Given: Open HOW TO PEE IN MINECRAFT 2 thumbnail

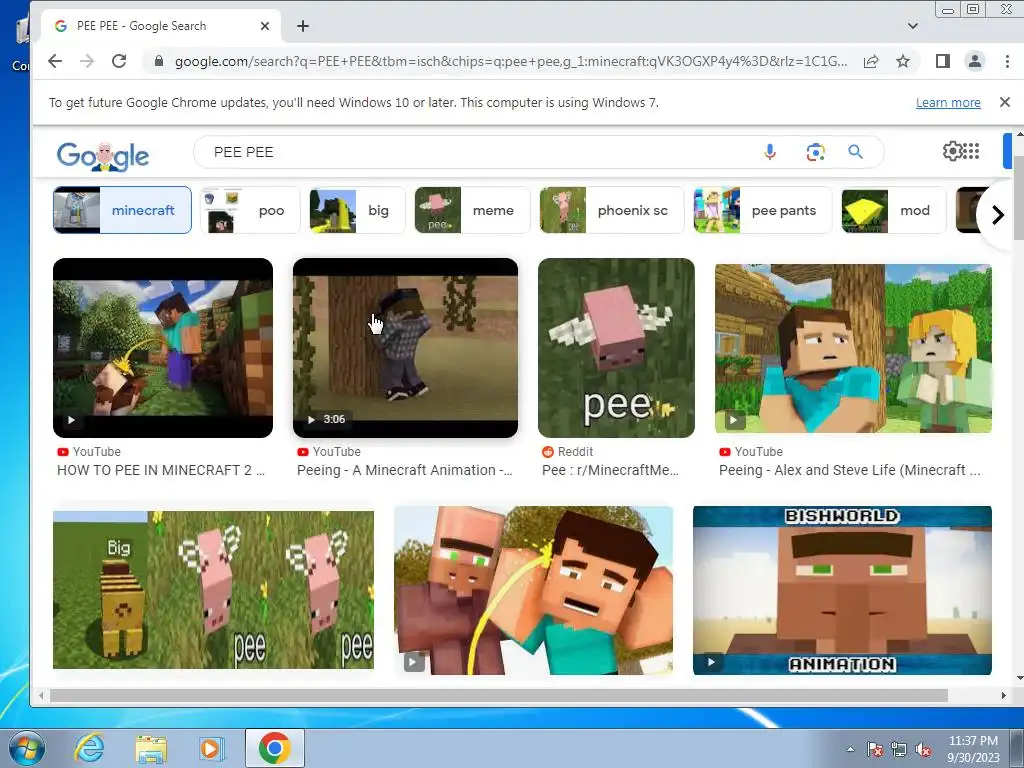Looking at the screenshot, I should click(x=163, y=348).
